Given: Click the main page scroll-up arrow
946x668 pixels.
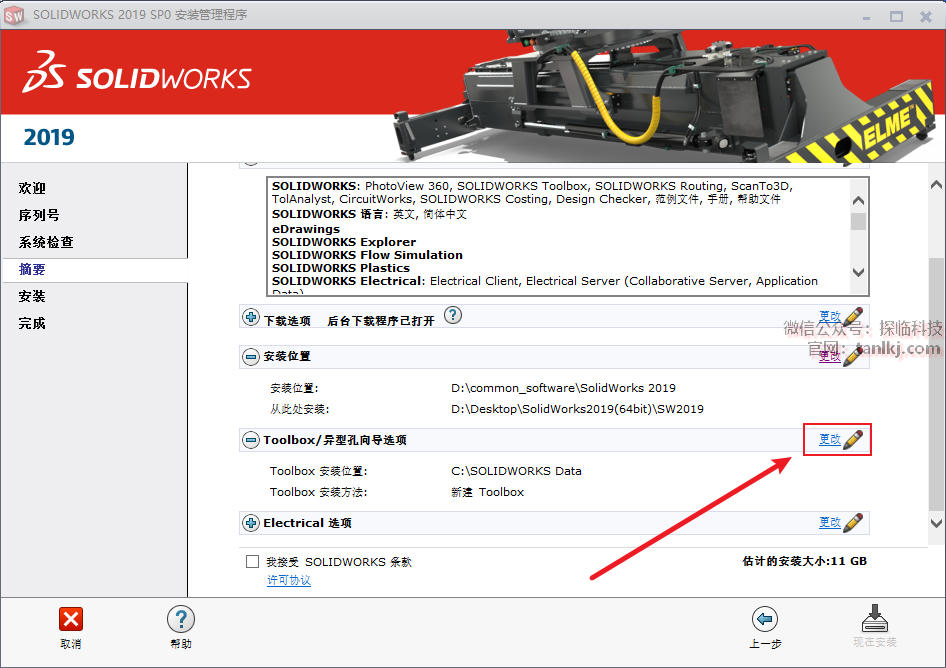Looking at the screenshot, I should click(936, 185).
